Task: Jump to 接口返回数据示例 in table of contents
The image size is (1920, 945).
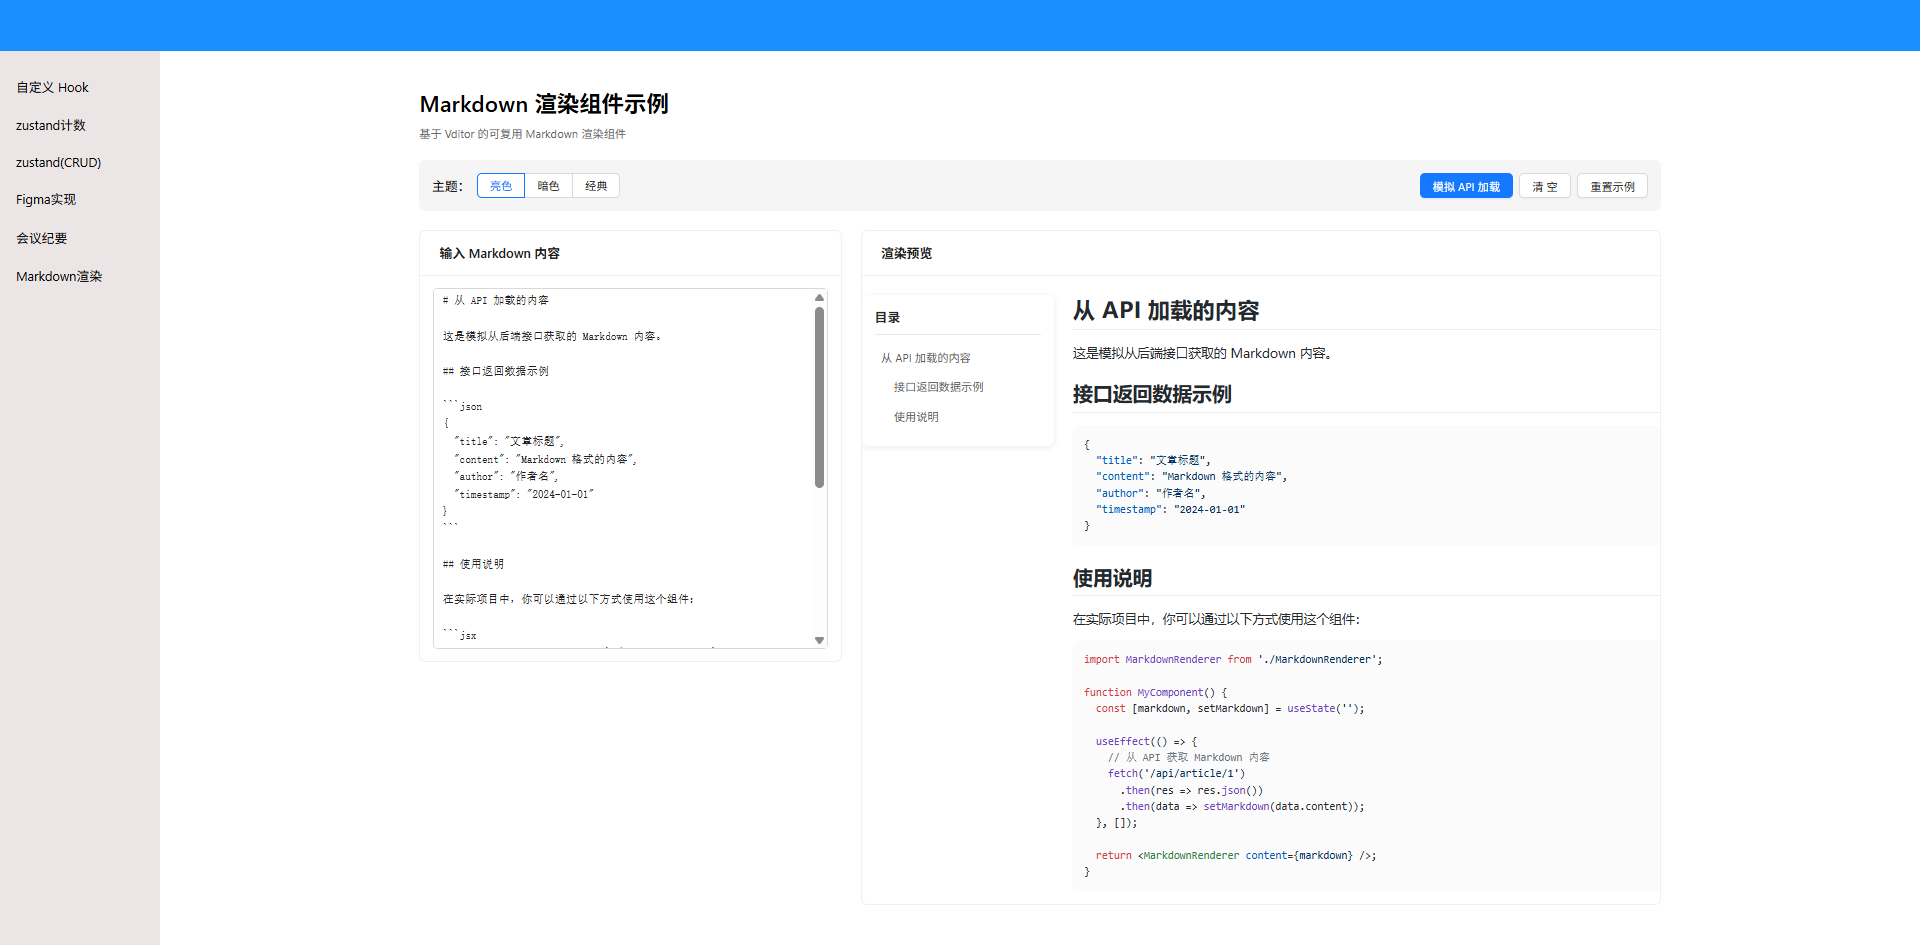Action: [939, 387]
